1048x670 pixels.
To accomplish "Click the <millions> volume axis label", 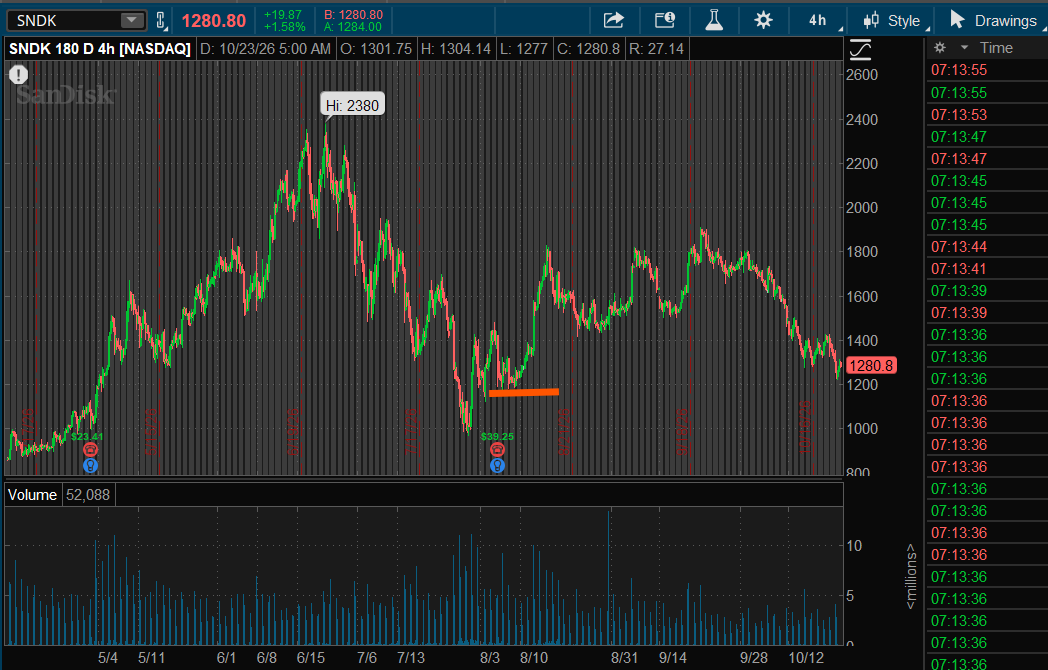I will [910, 576].
